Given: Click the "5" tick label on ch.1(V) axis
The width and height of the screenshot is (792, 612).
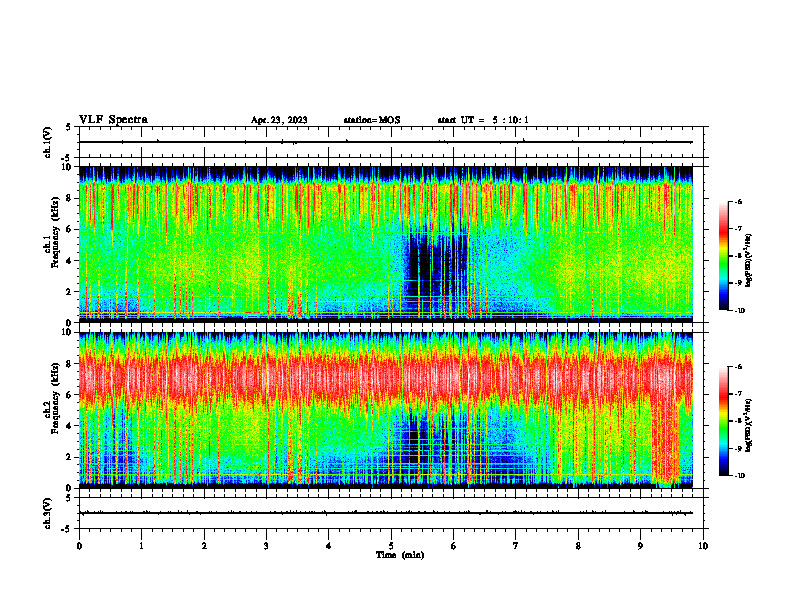Looking at the screenshot, I should [x=69, y=128].
